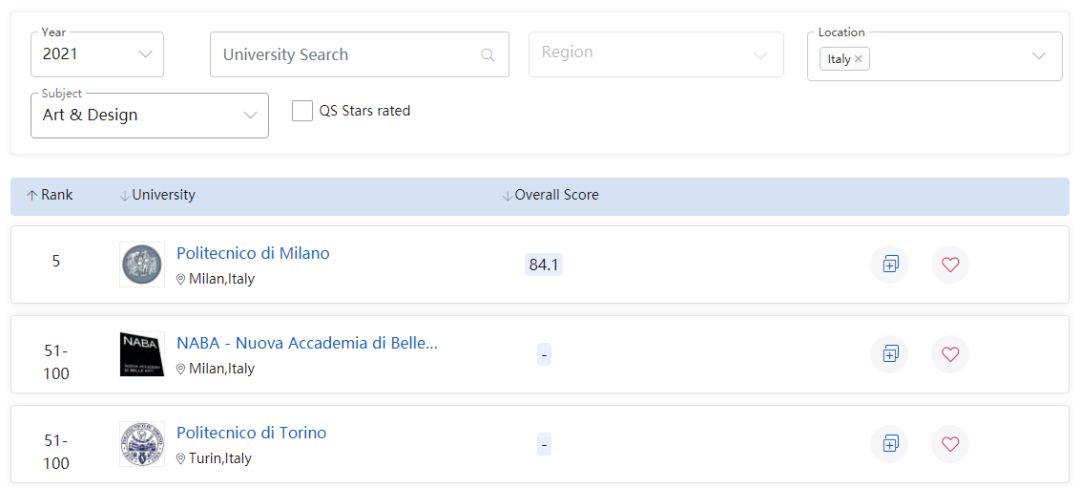The width and height of the screenshot is (1080, 488).
Task: Sort by Overall Score column
Action: click(x=550, y=195)
